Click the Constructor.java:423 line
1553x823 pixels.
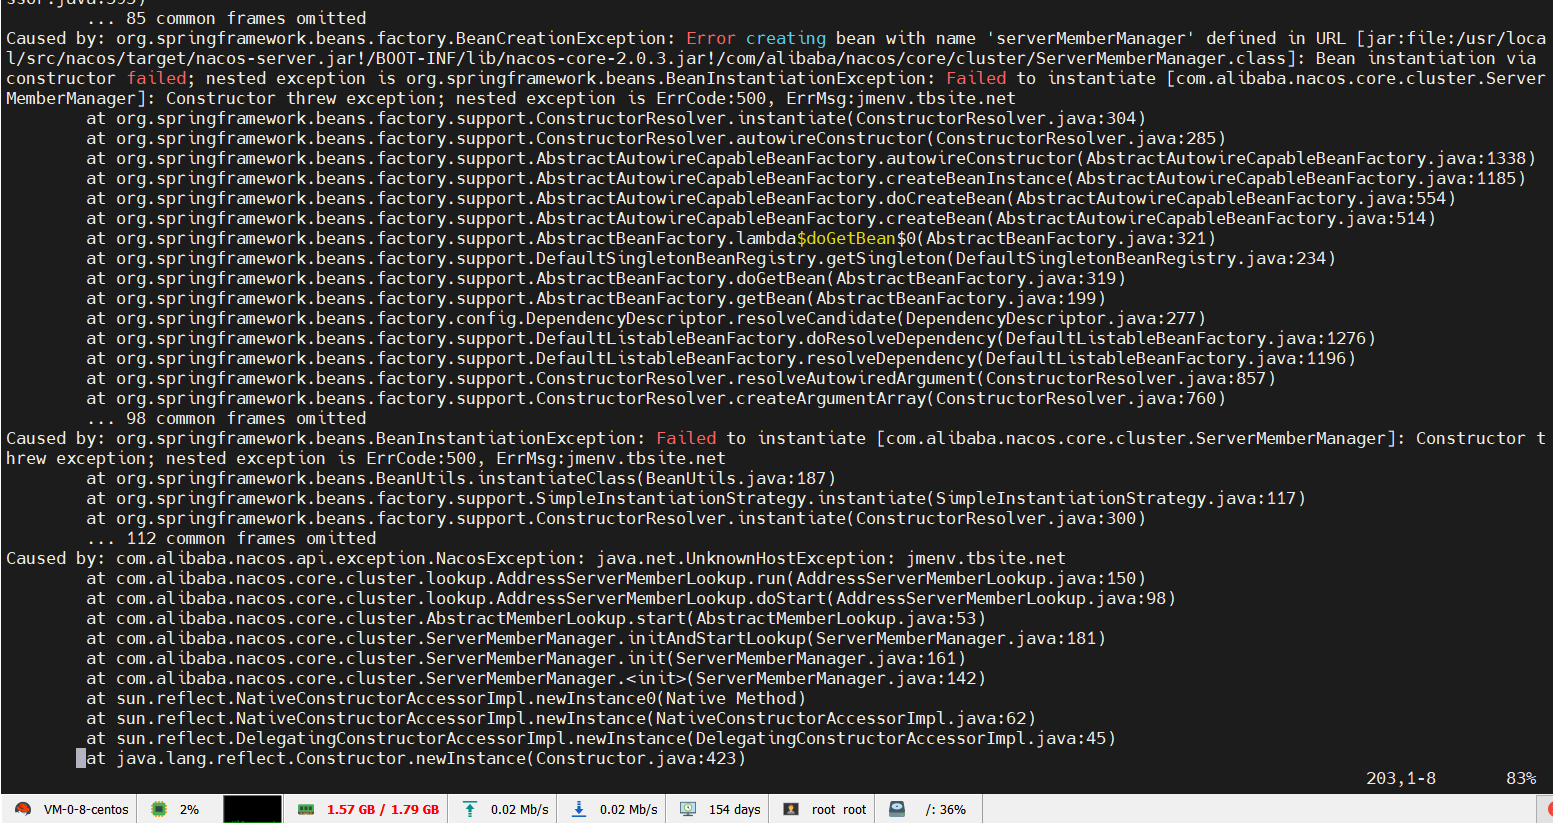pyautogui.click(x=416, y=758)
